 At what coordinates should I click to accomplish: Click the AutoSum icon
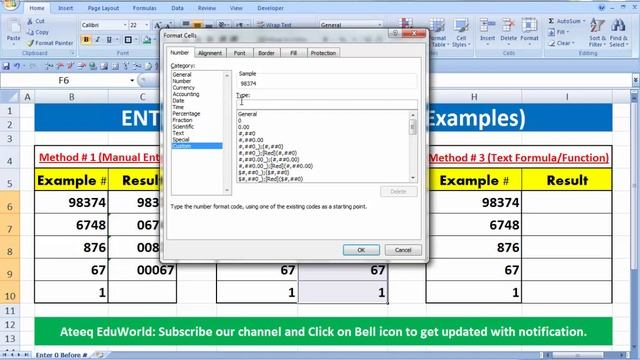(551, 21)
